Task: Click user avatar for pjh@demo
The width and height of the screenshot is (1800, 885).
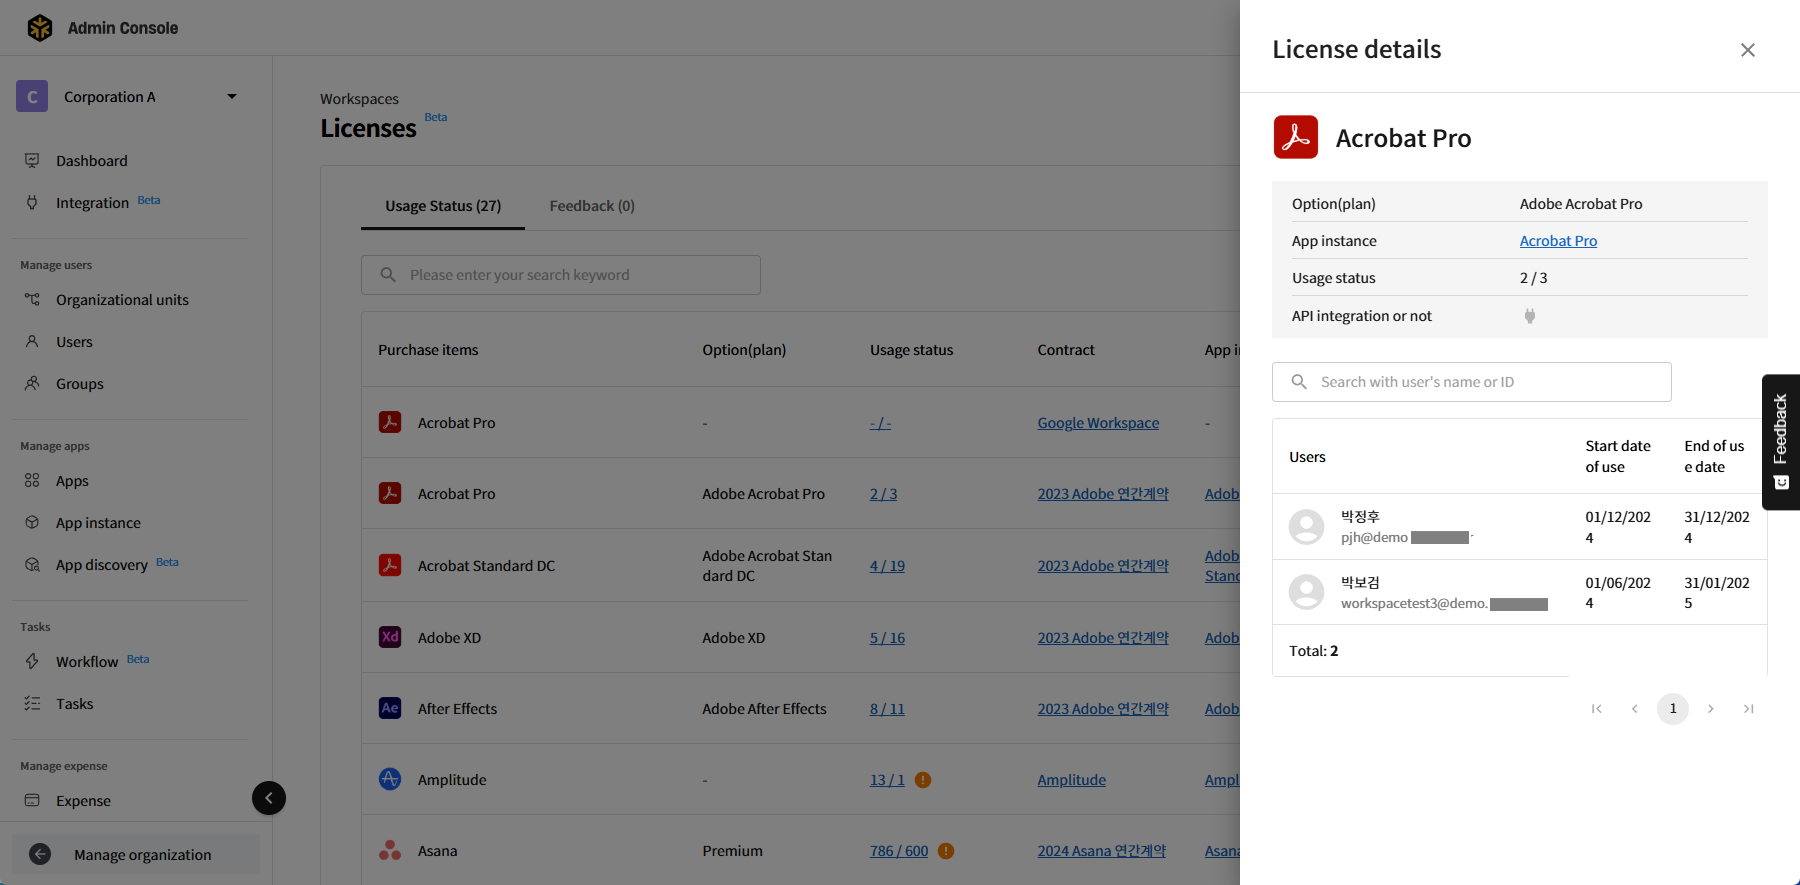Action: 1306,527
